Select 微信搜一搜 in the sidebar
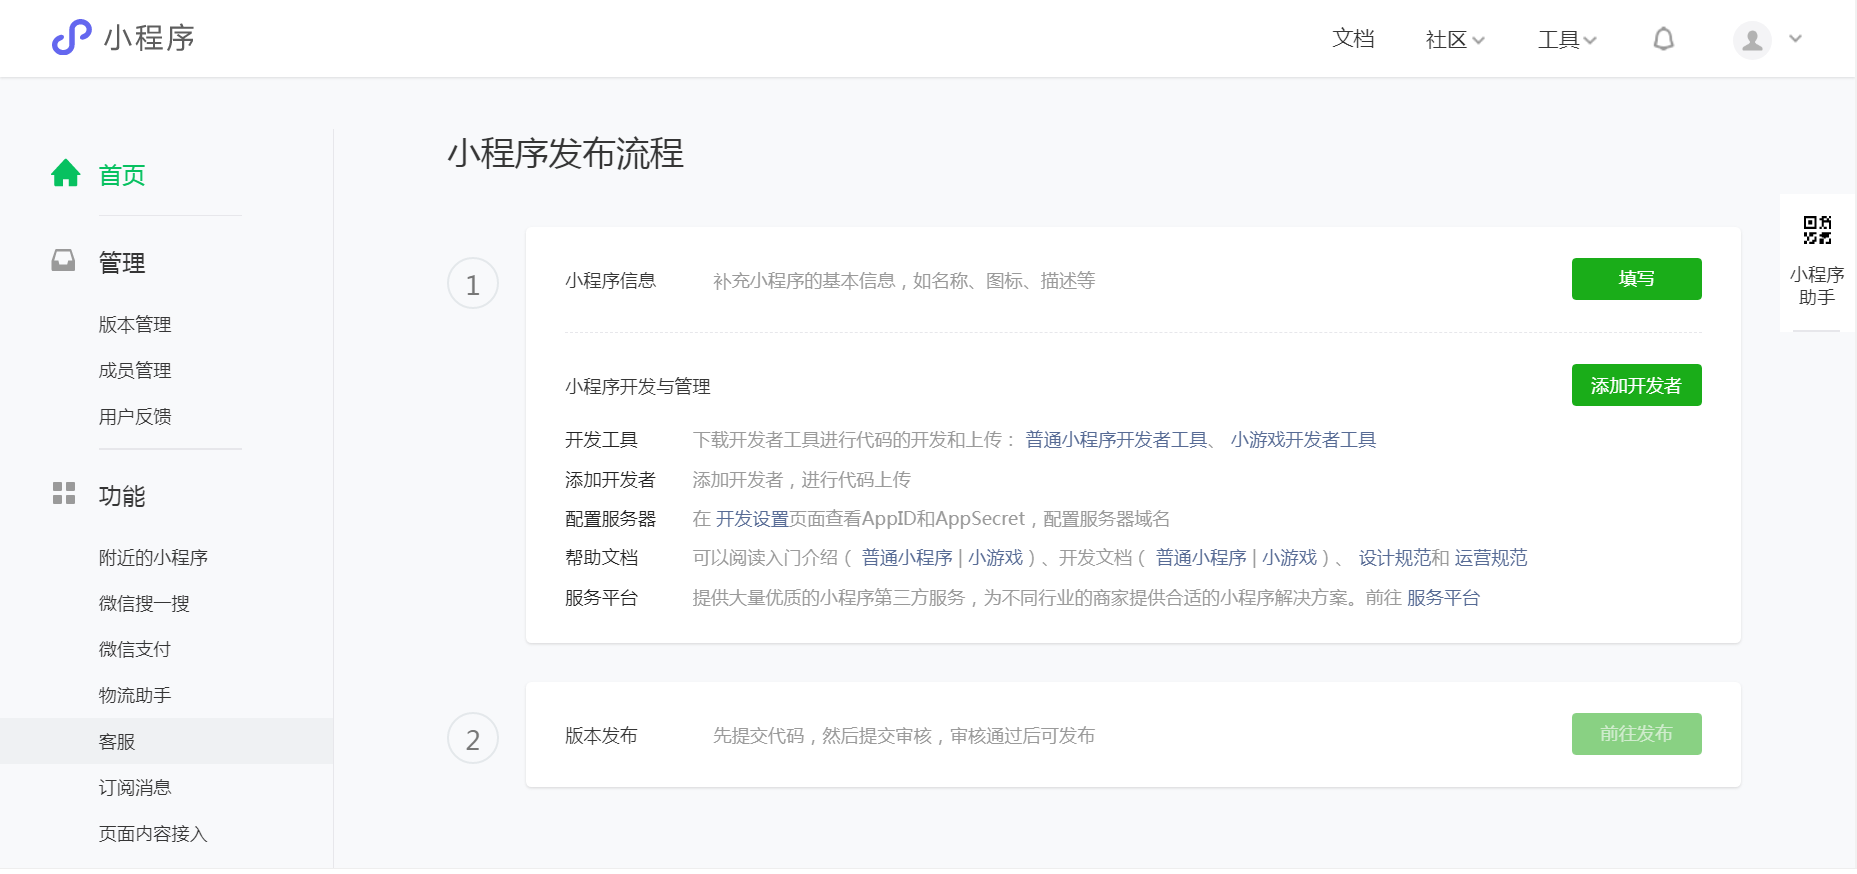 coord(144,604)
